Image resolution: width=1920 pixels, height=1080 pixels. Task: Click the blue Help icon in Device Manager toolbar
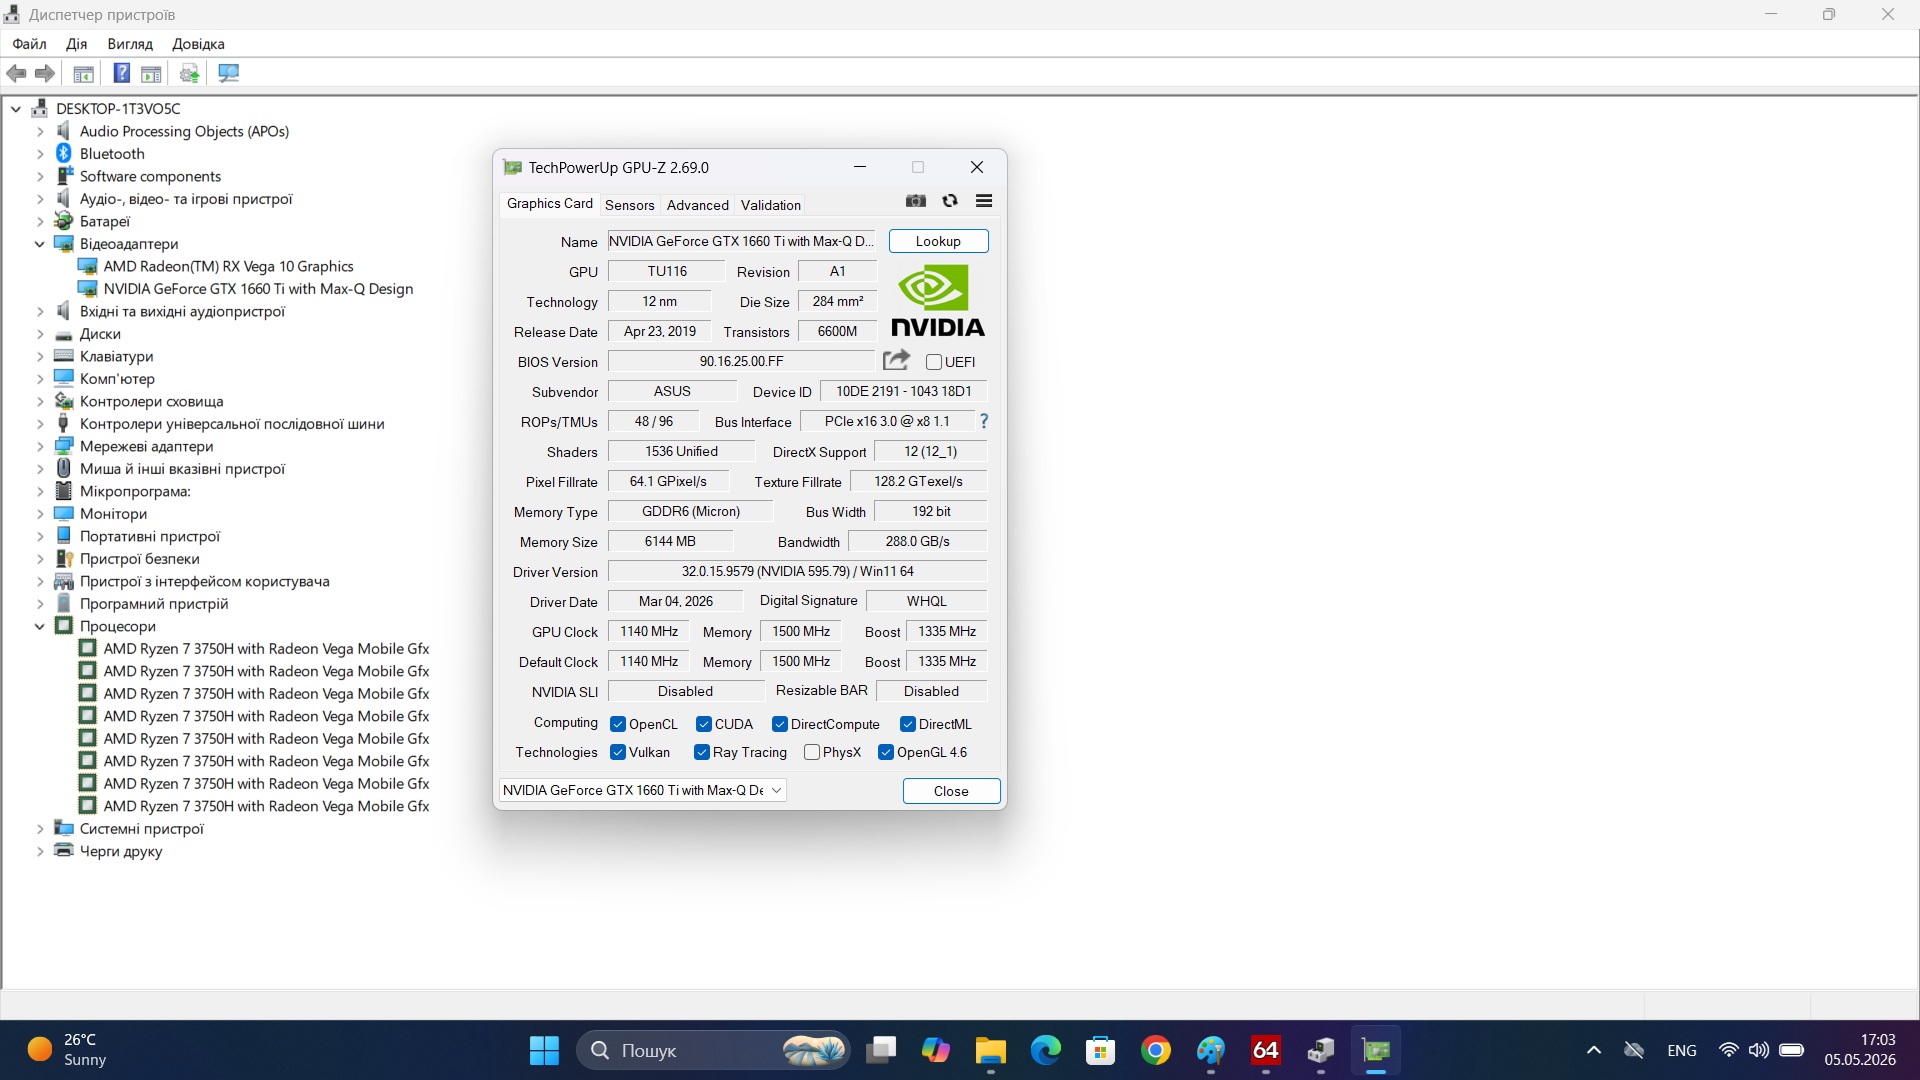pyautogui.click(x=121, y=73)
